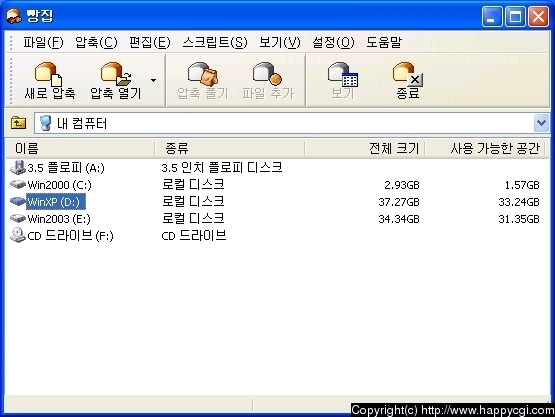Open the 내 컴퓨터 address dropdown

pos(541,123)
